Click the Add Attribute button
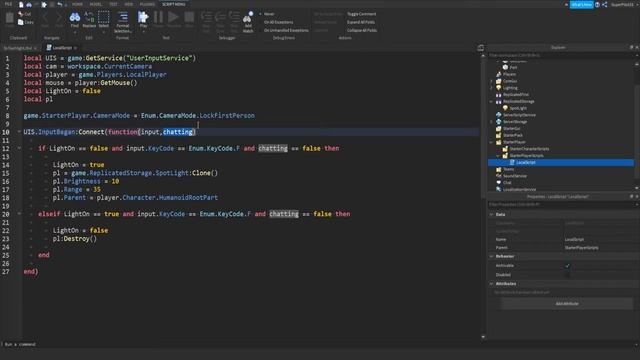Viewport: 640px width, 360px height. (567, 304)
